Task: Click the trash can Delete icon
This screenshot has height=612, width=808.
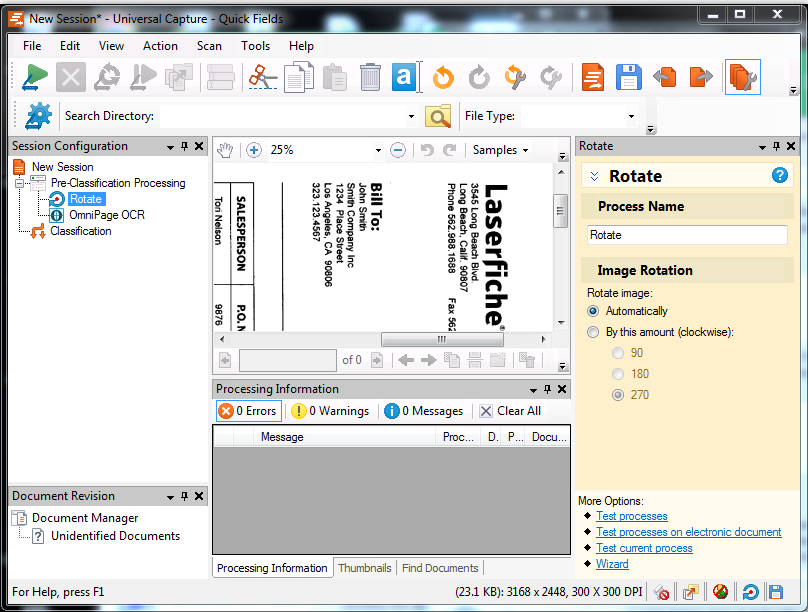Action: coord(370,77)
